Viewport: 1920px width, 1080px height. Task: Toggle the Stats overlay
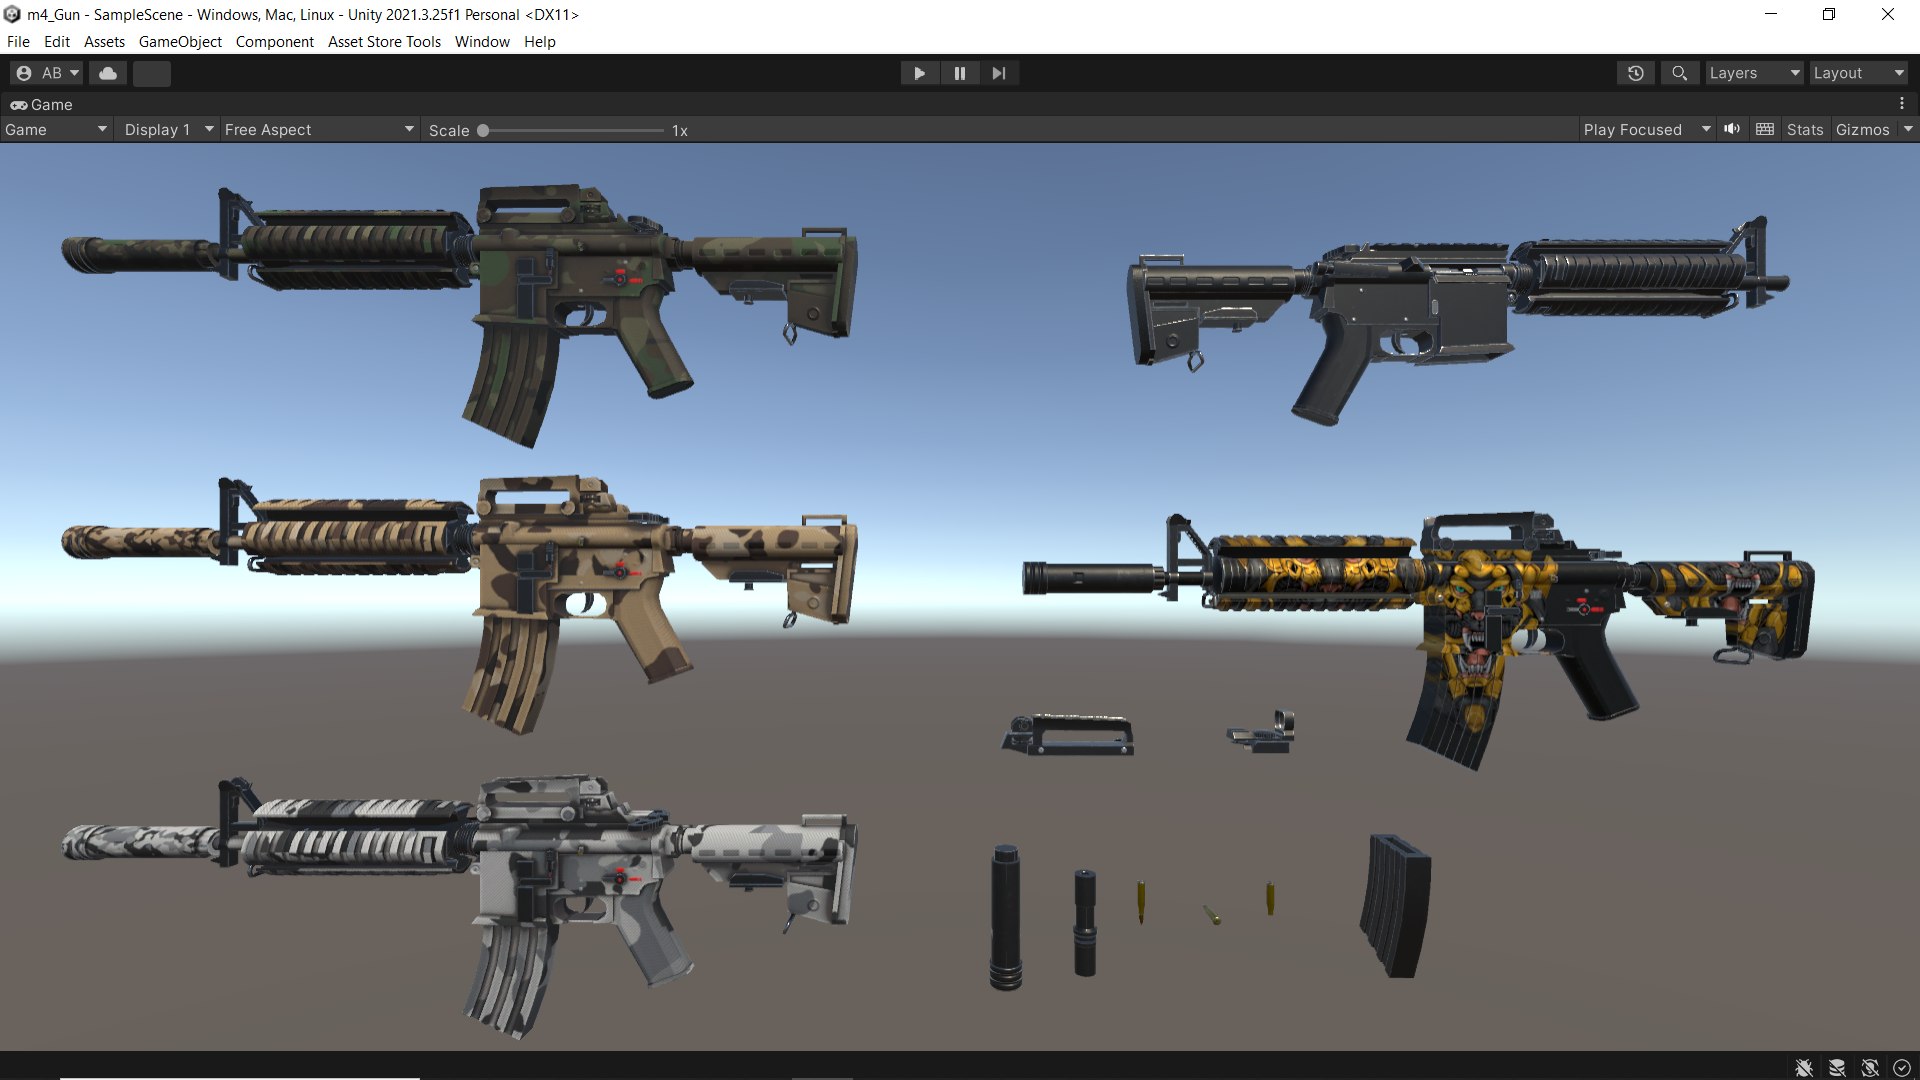pyautogui.click(x=1805, y=130)
